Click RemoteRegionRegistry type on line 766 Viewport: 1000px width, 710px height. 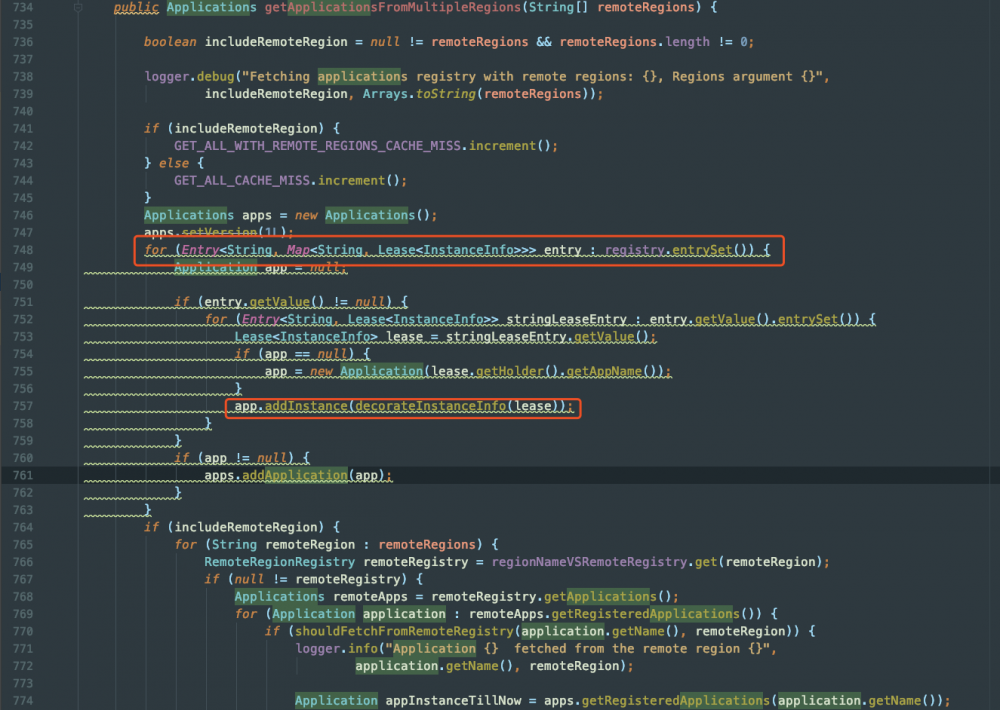pos(279,562)
